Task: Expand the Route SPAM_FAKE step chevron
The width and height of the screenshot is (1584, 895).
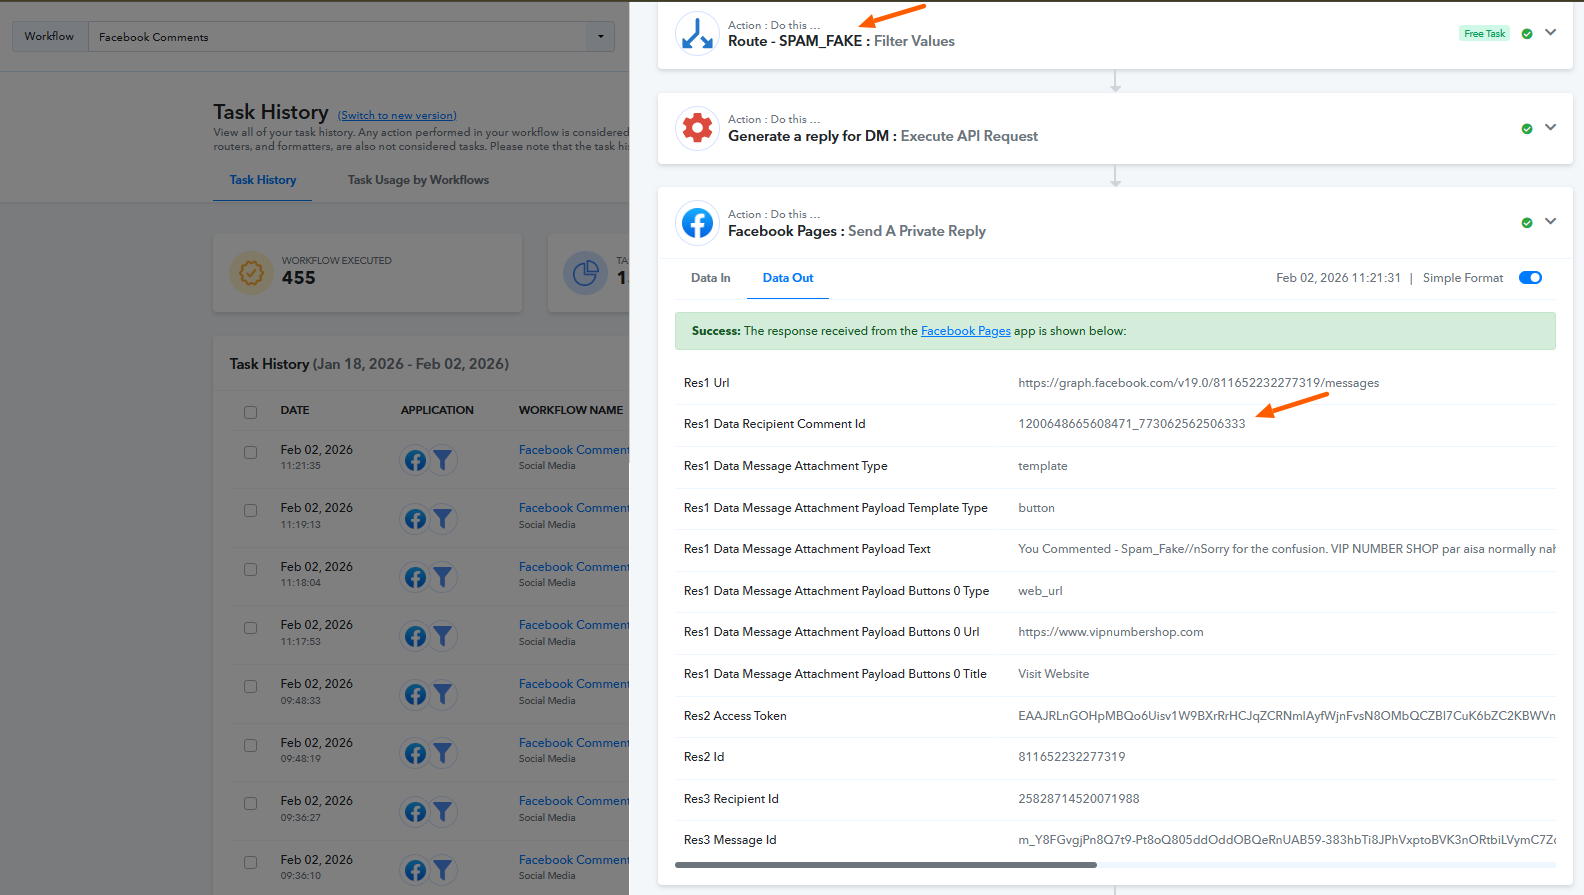Action: click(1550, 33)
